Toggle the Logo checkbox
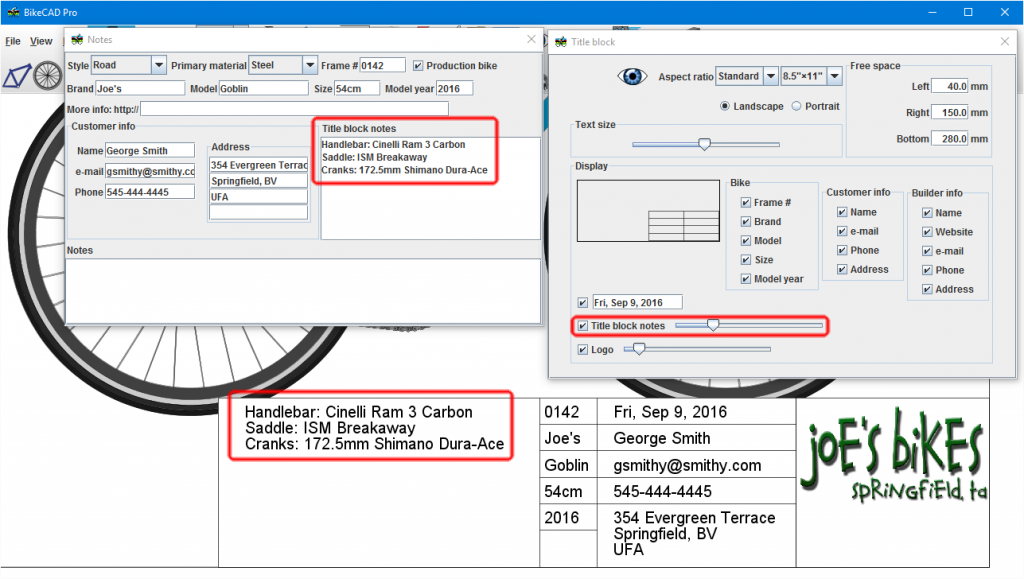Viewport: 1024px width, 579px height. (x=583, y=350)
